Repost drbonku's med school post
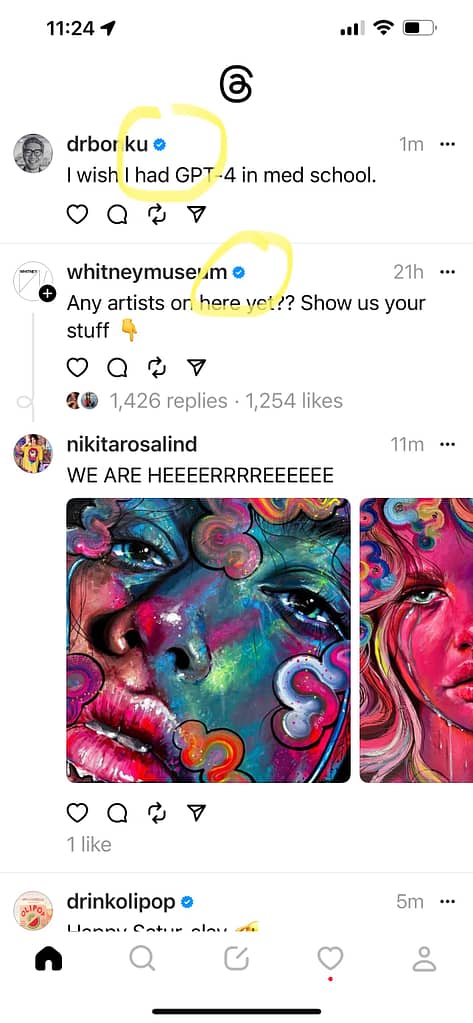Image resolution: width=473 pixels, height=1023 pixels. pyautogui.click(x=157, y=215)
